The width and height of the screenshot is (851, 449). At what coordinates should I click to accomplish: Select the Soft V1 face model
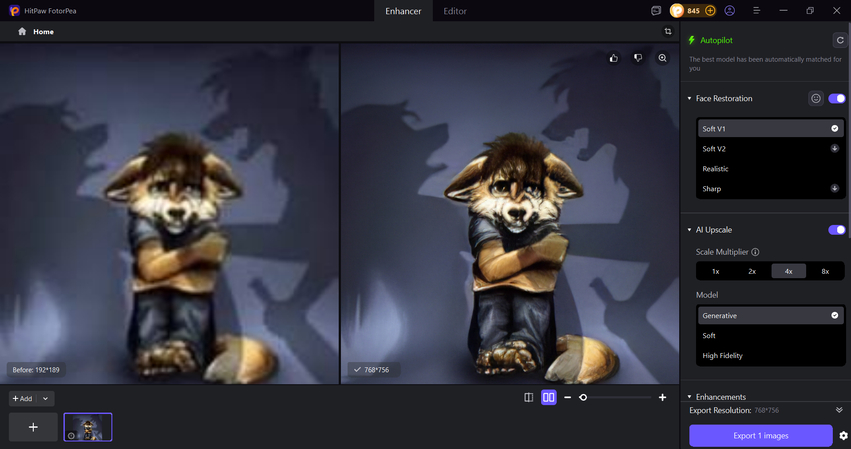click(770, 129)
